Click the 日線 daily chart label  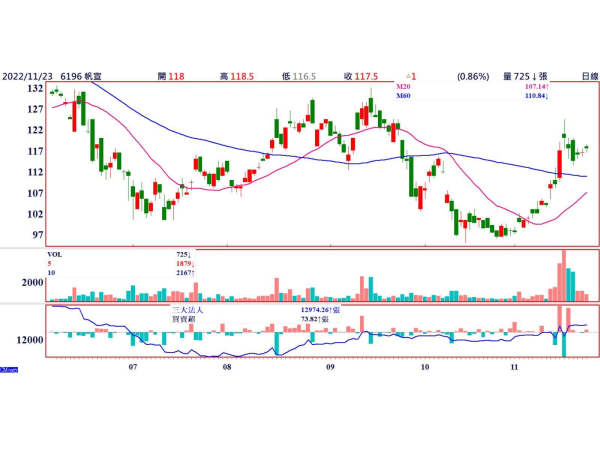[x=590, y=77]
